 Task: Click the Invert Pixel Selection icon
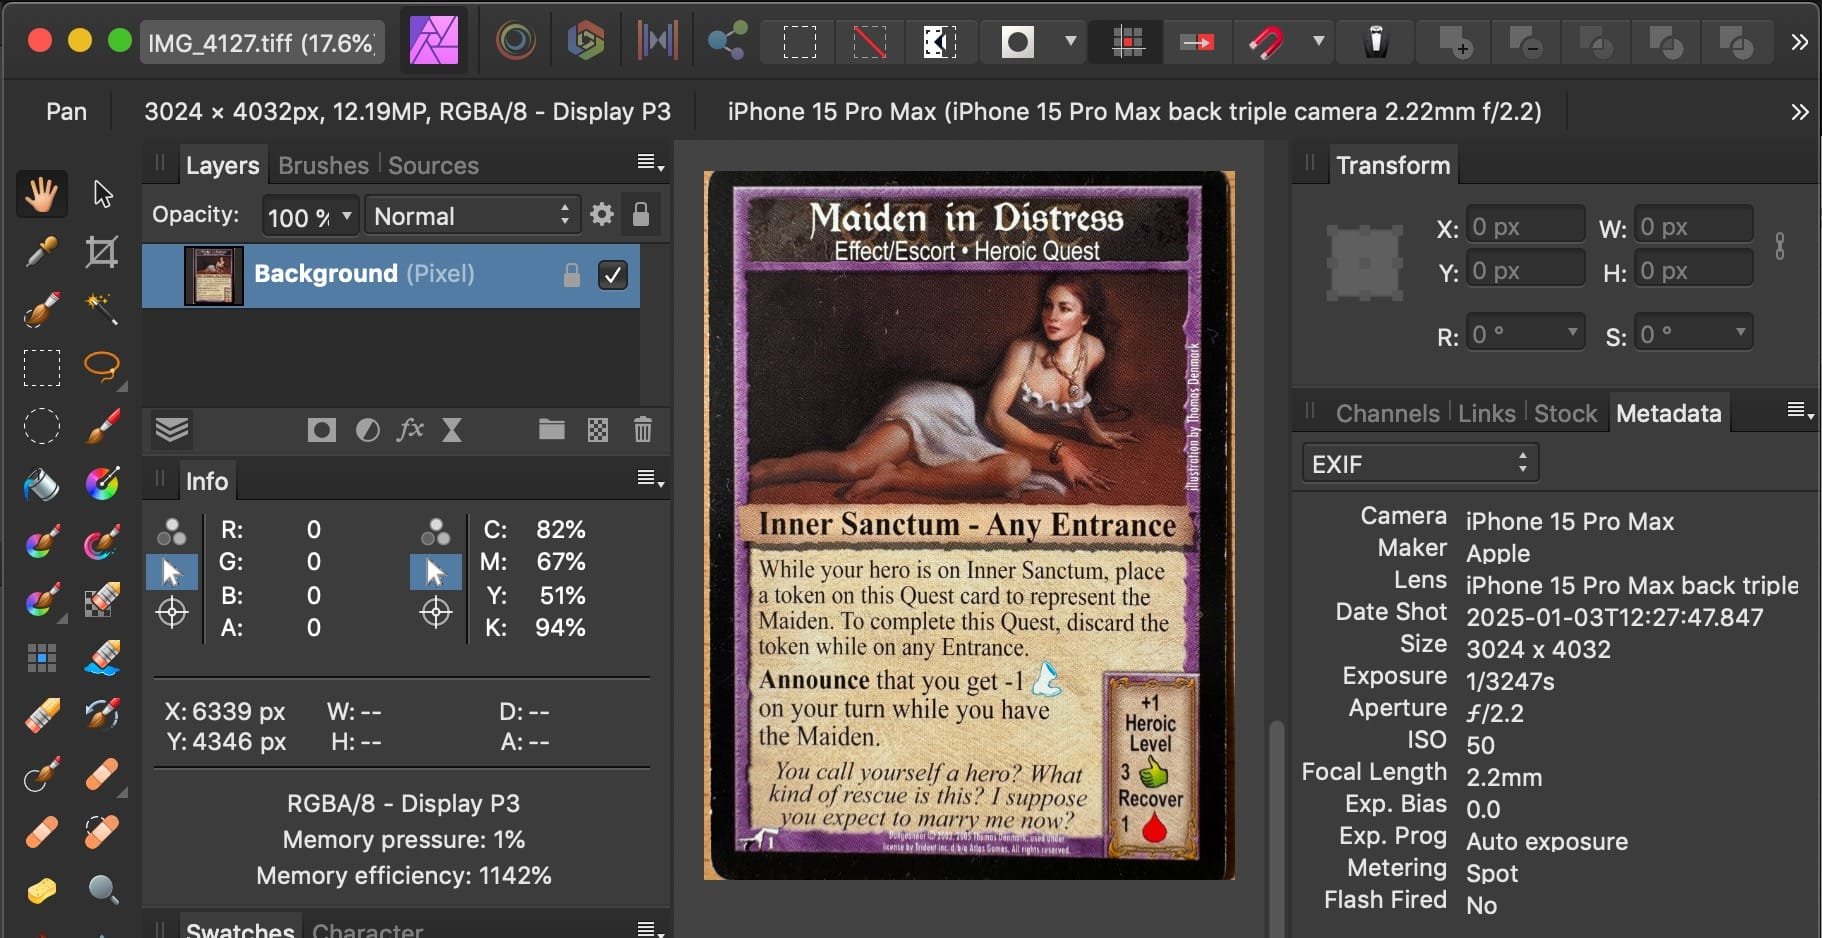coord(939,42)
